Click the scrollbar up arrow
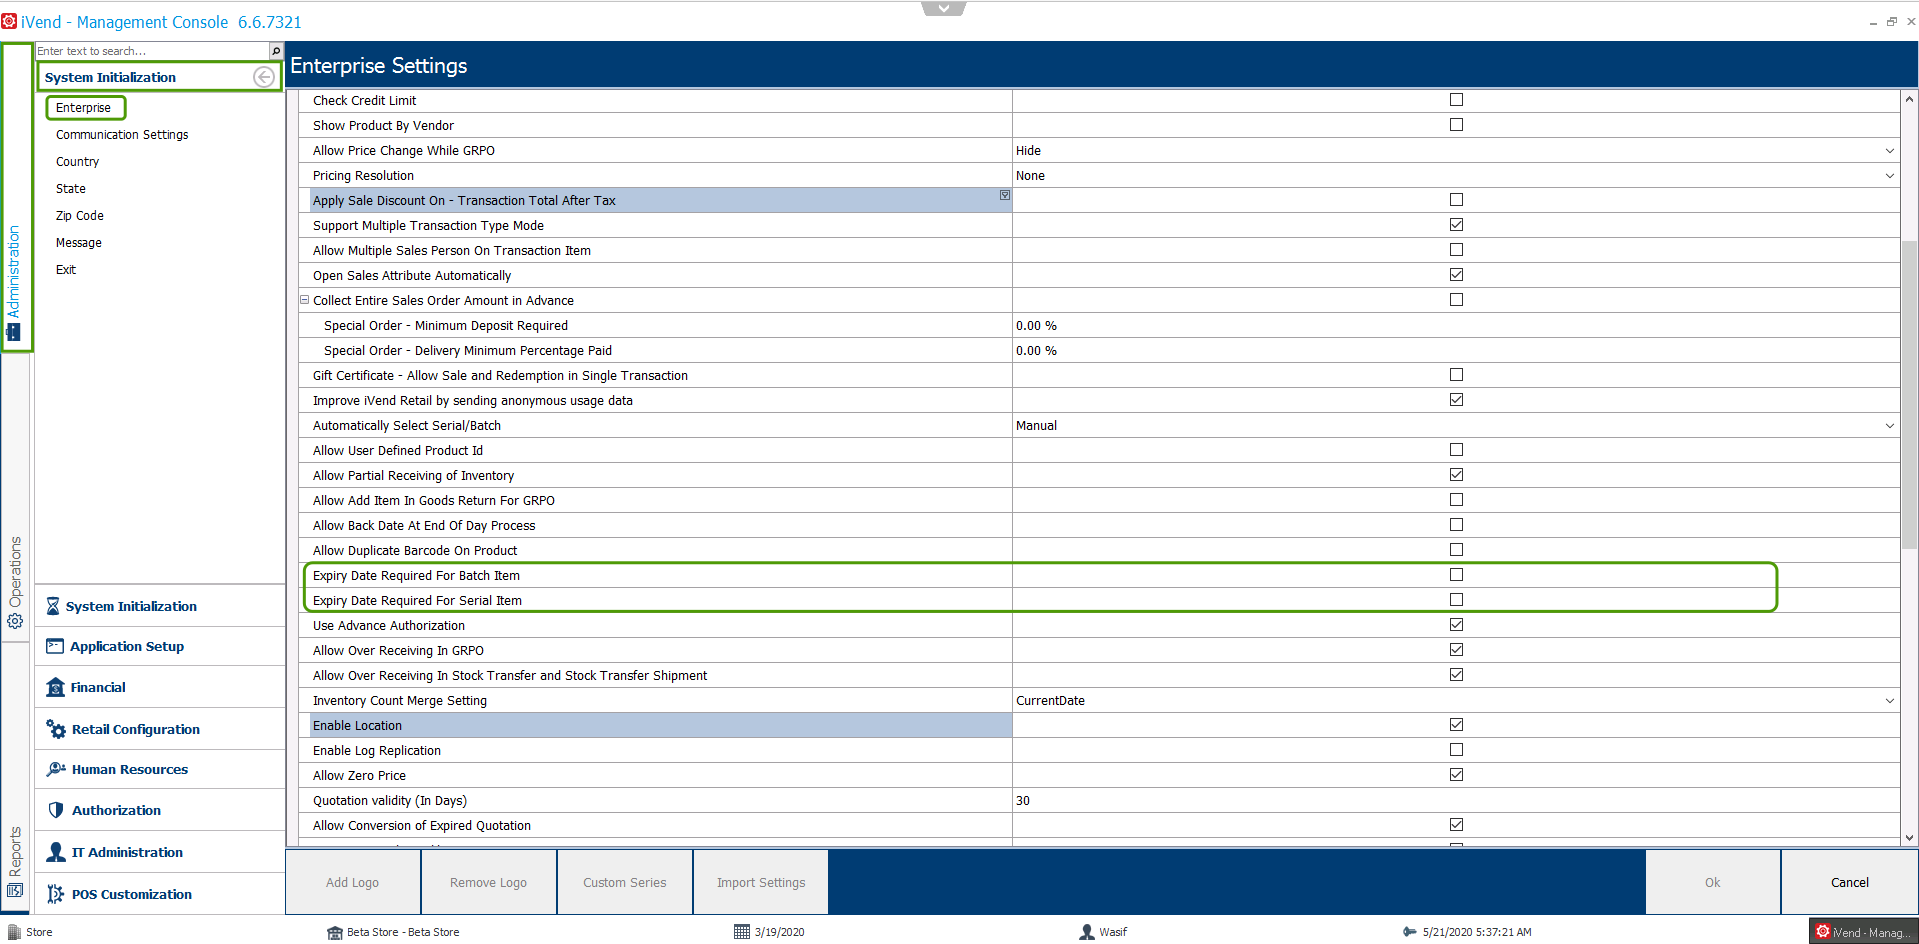 tap(1909, 99)
